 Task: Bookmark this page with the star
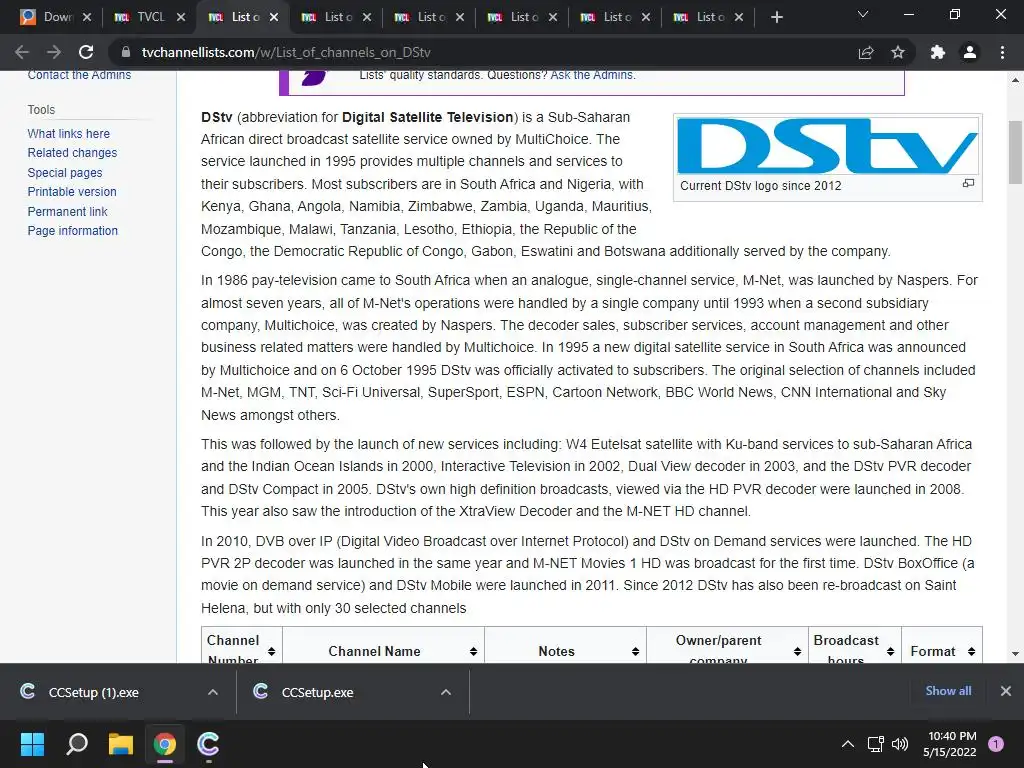(x=898, y=52)
